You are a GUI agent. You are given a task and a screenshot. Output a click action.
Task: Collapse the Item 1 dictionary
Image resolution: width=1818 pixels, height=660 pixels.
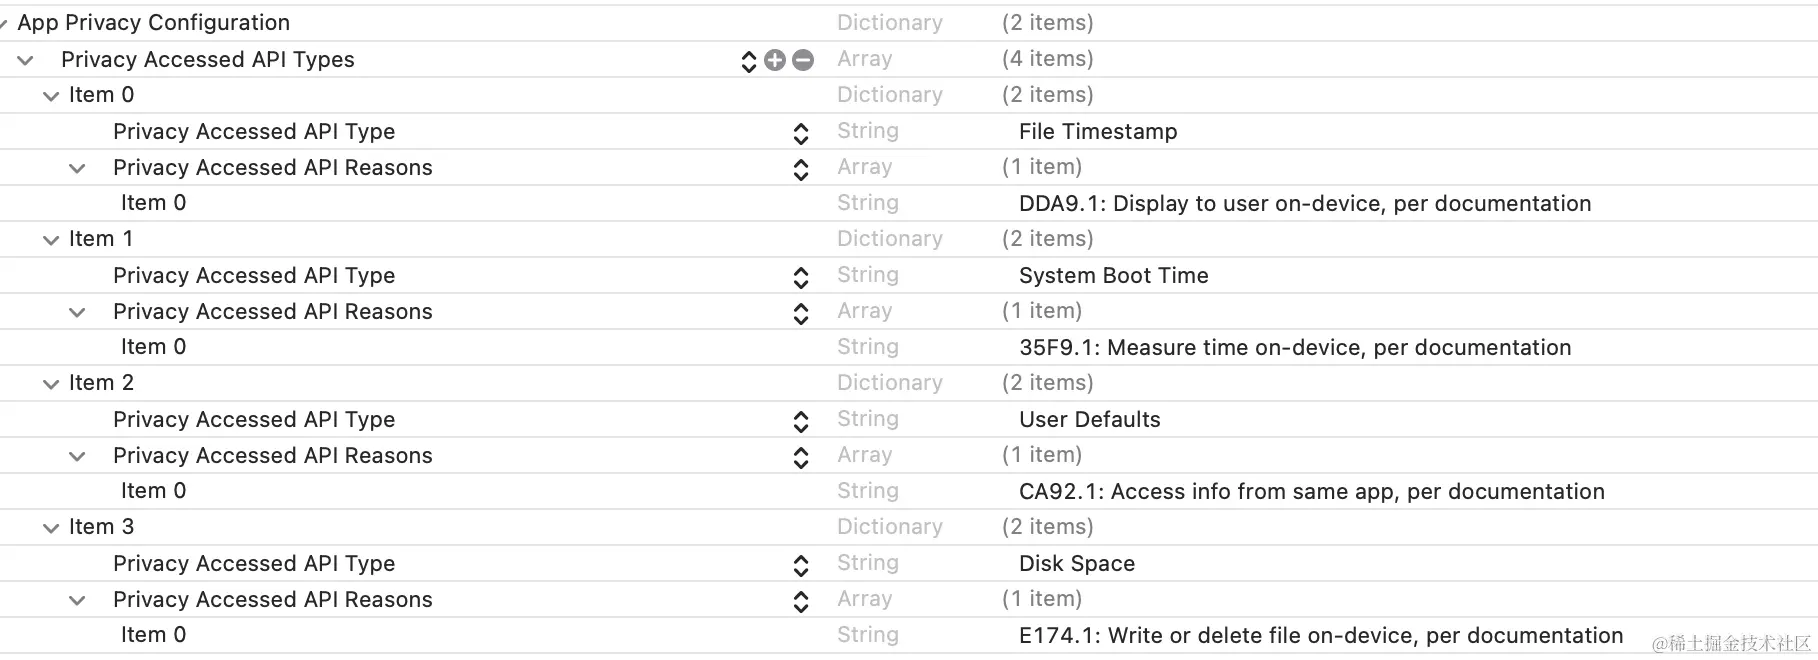[51, 240]
